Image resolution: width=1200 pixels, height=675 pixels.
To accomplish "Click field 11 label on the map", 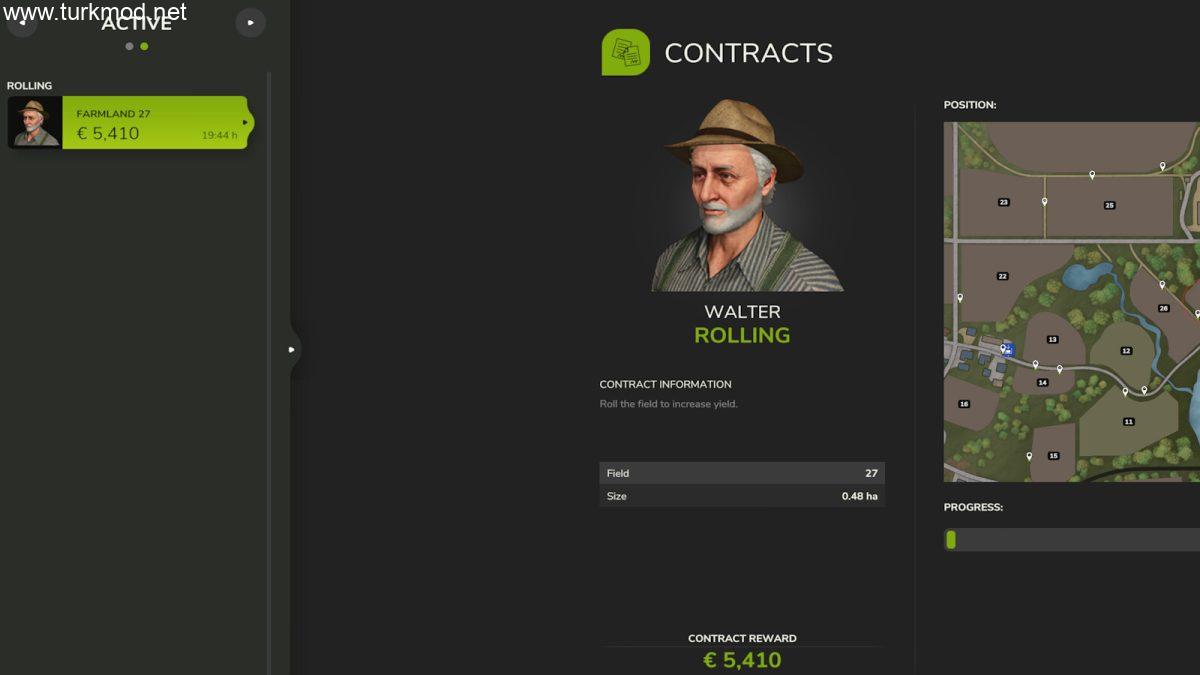I will point(1128,422).
